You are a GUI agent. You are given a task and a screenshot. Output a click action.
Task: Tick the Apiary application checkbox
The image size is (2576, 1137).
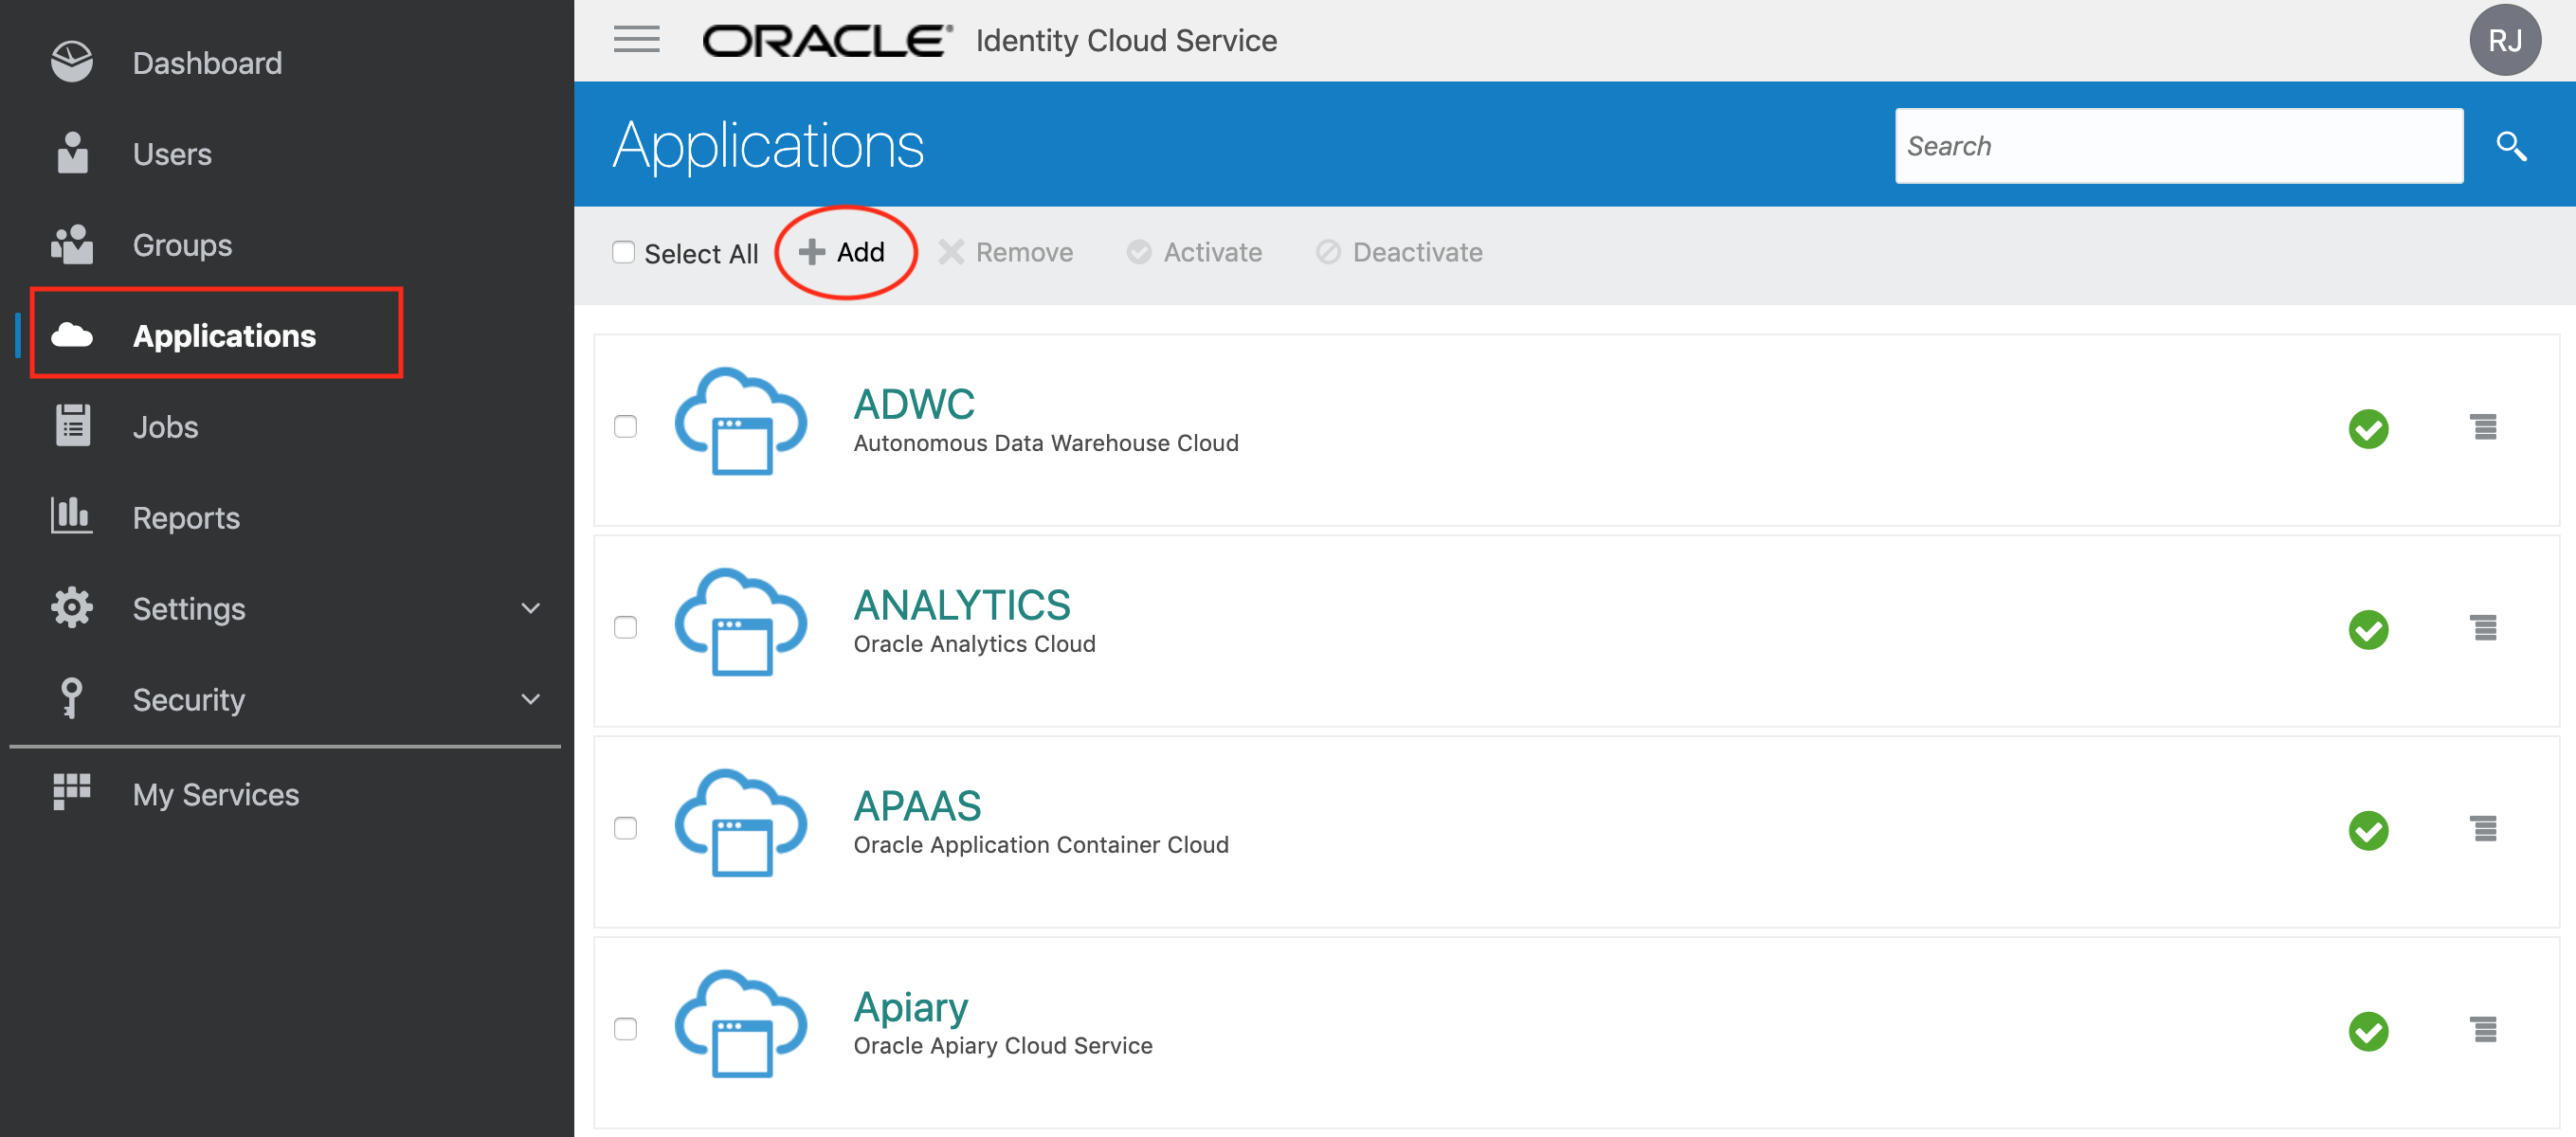click(625, 1030)
